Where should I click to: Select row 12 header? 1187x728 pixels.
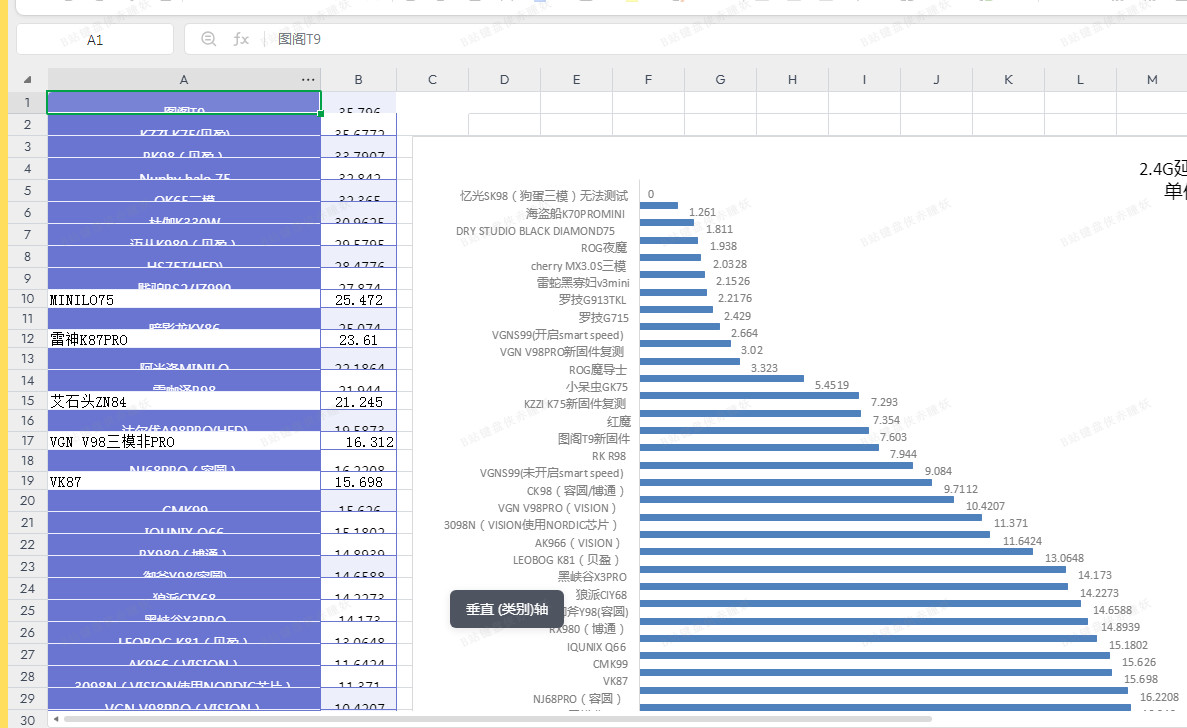(x=27, y=338)
